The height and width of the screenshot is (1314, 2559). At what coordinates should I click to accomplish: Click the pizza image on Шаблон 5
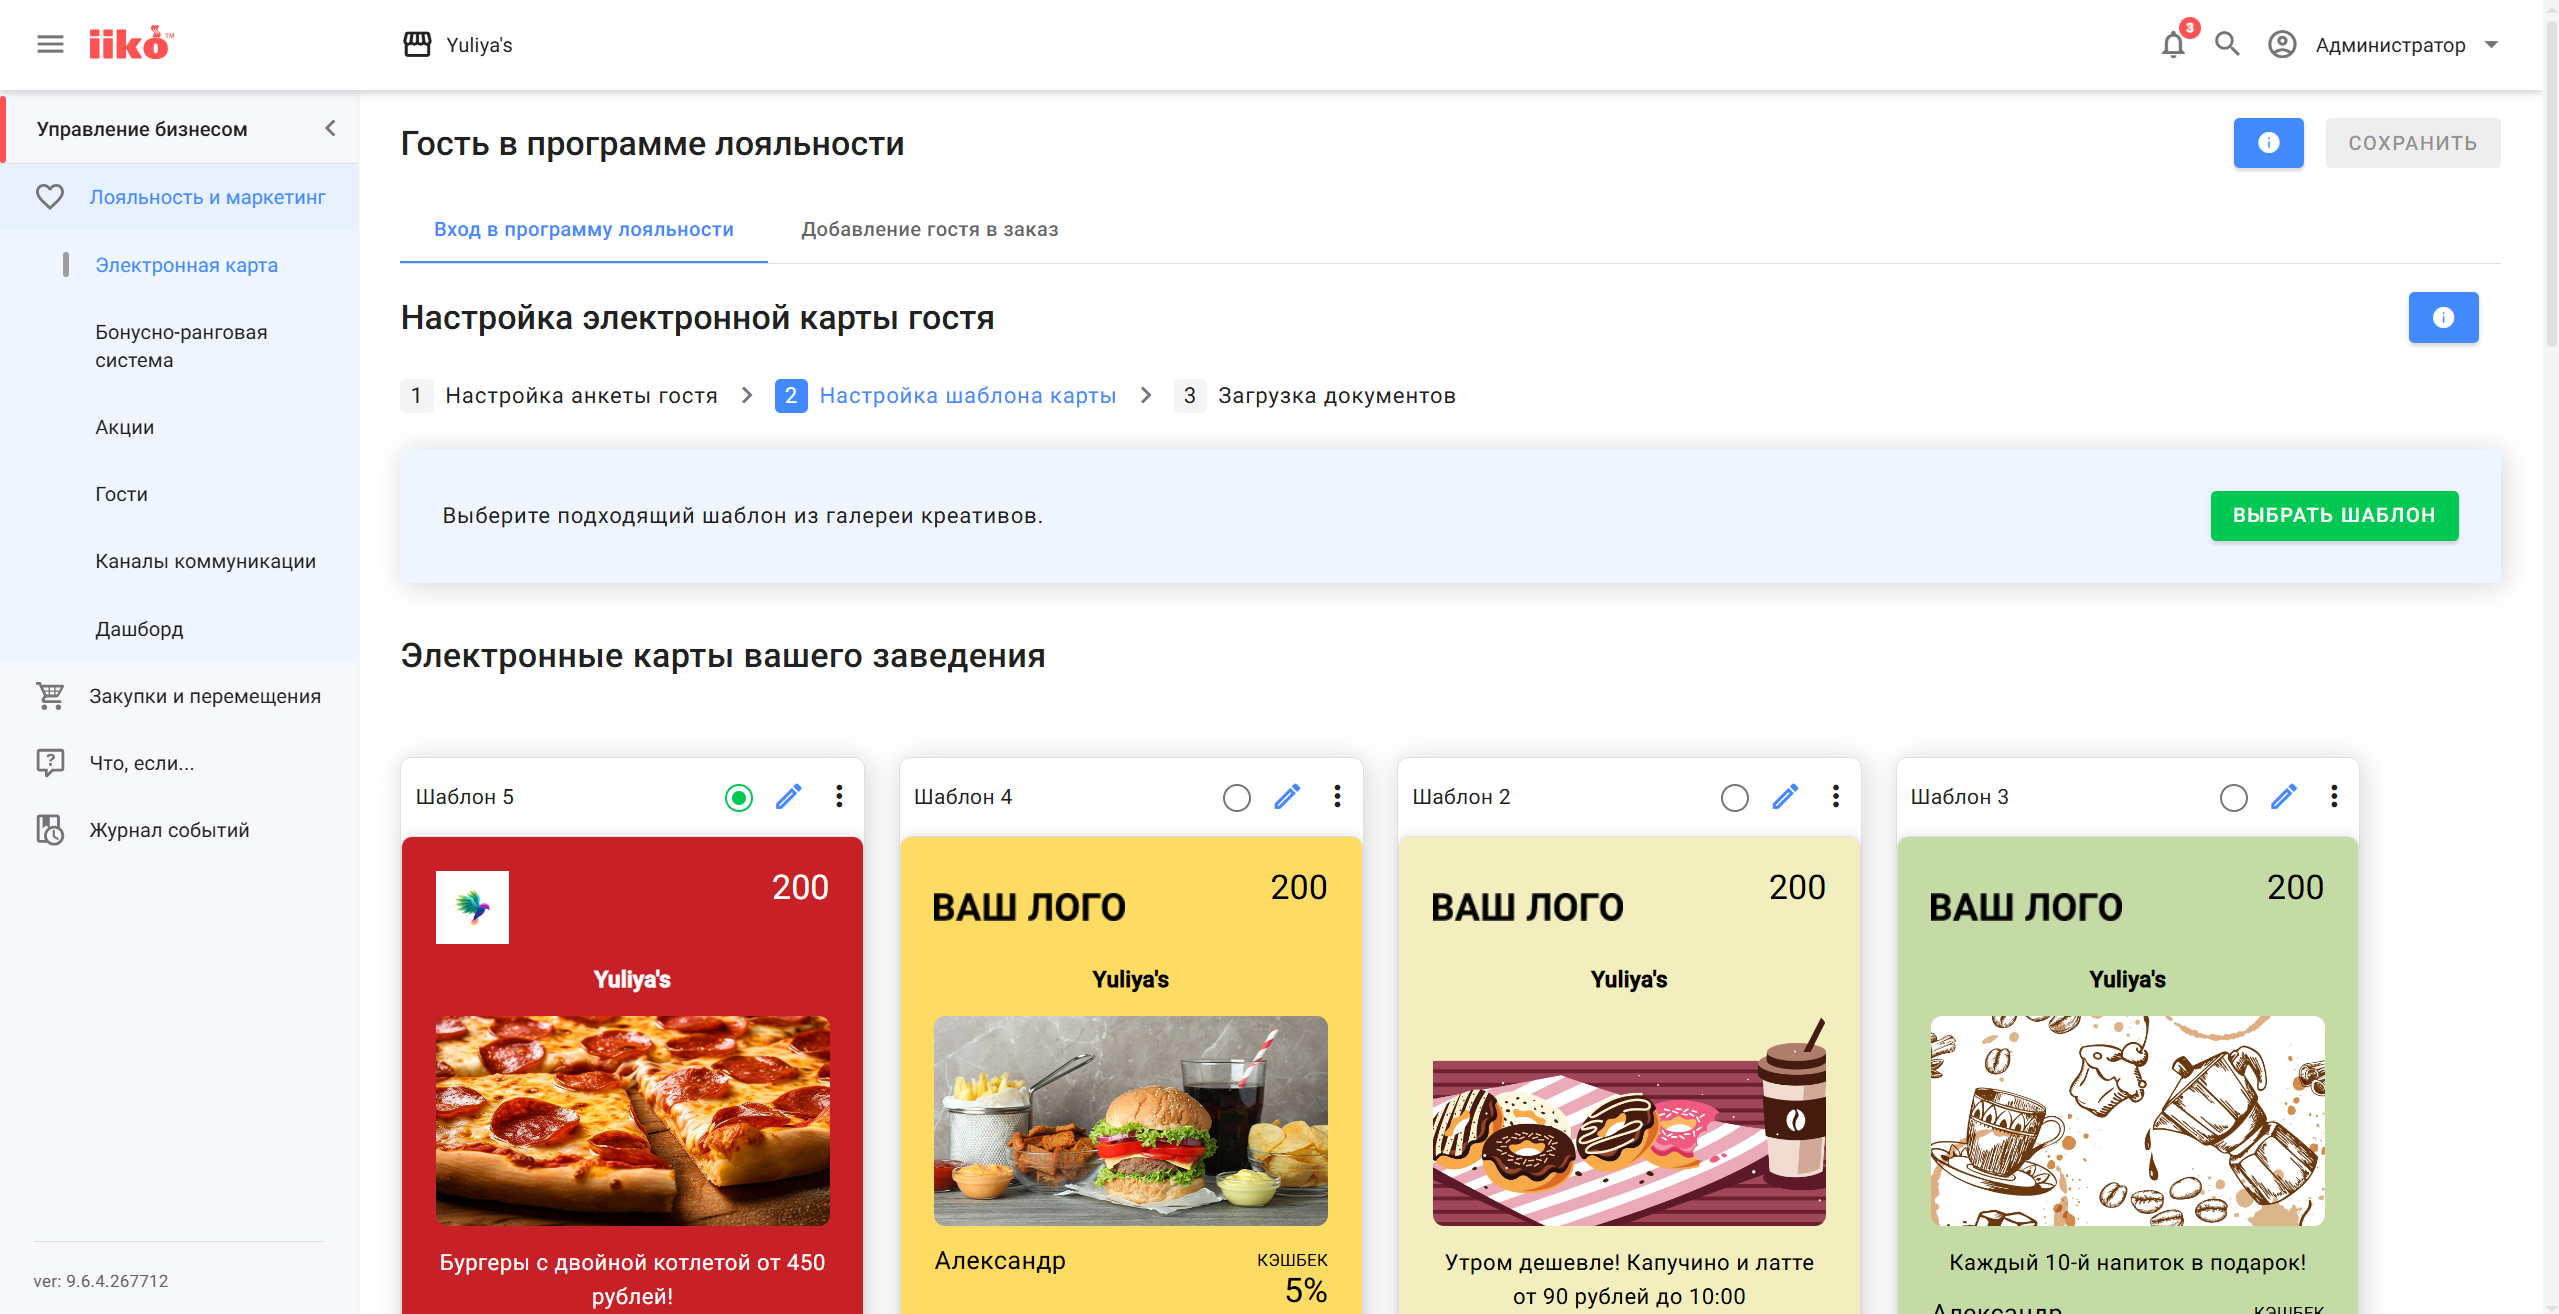click(x=632, y=1120)
